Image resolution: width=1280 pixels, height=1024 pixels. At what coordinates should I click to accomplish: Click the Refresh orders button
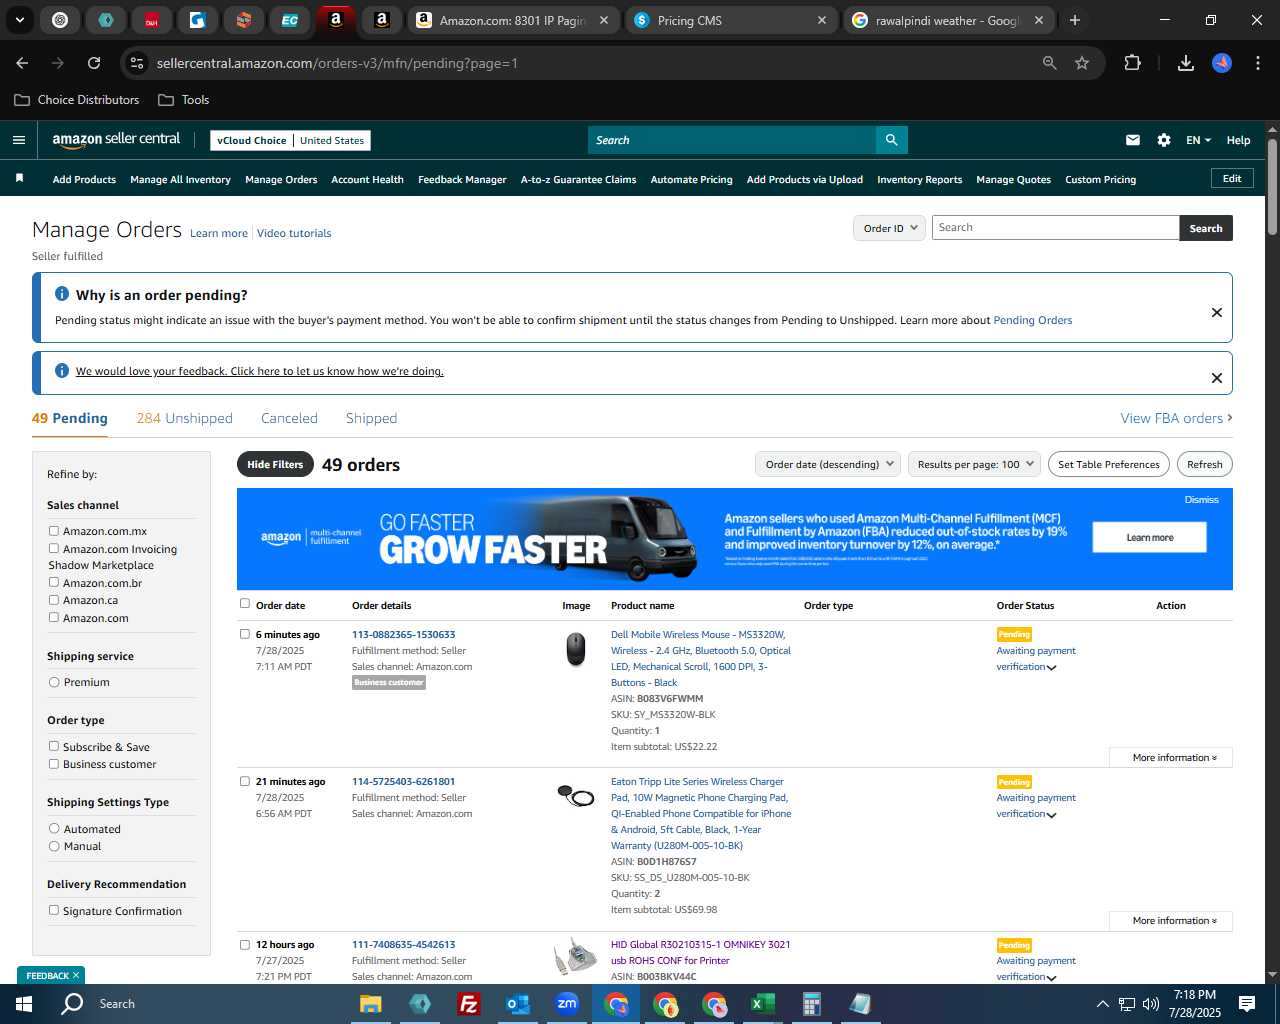coord(1204,464)
